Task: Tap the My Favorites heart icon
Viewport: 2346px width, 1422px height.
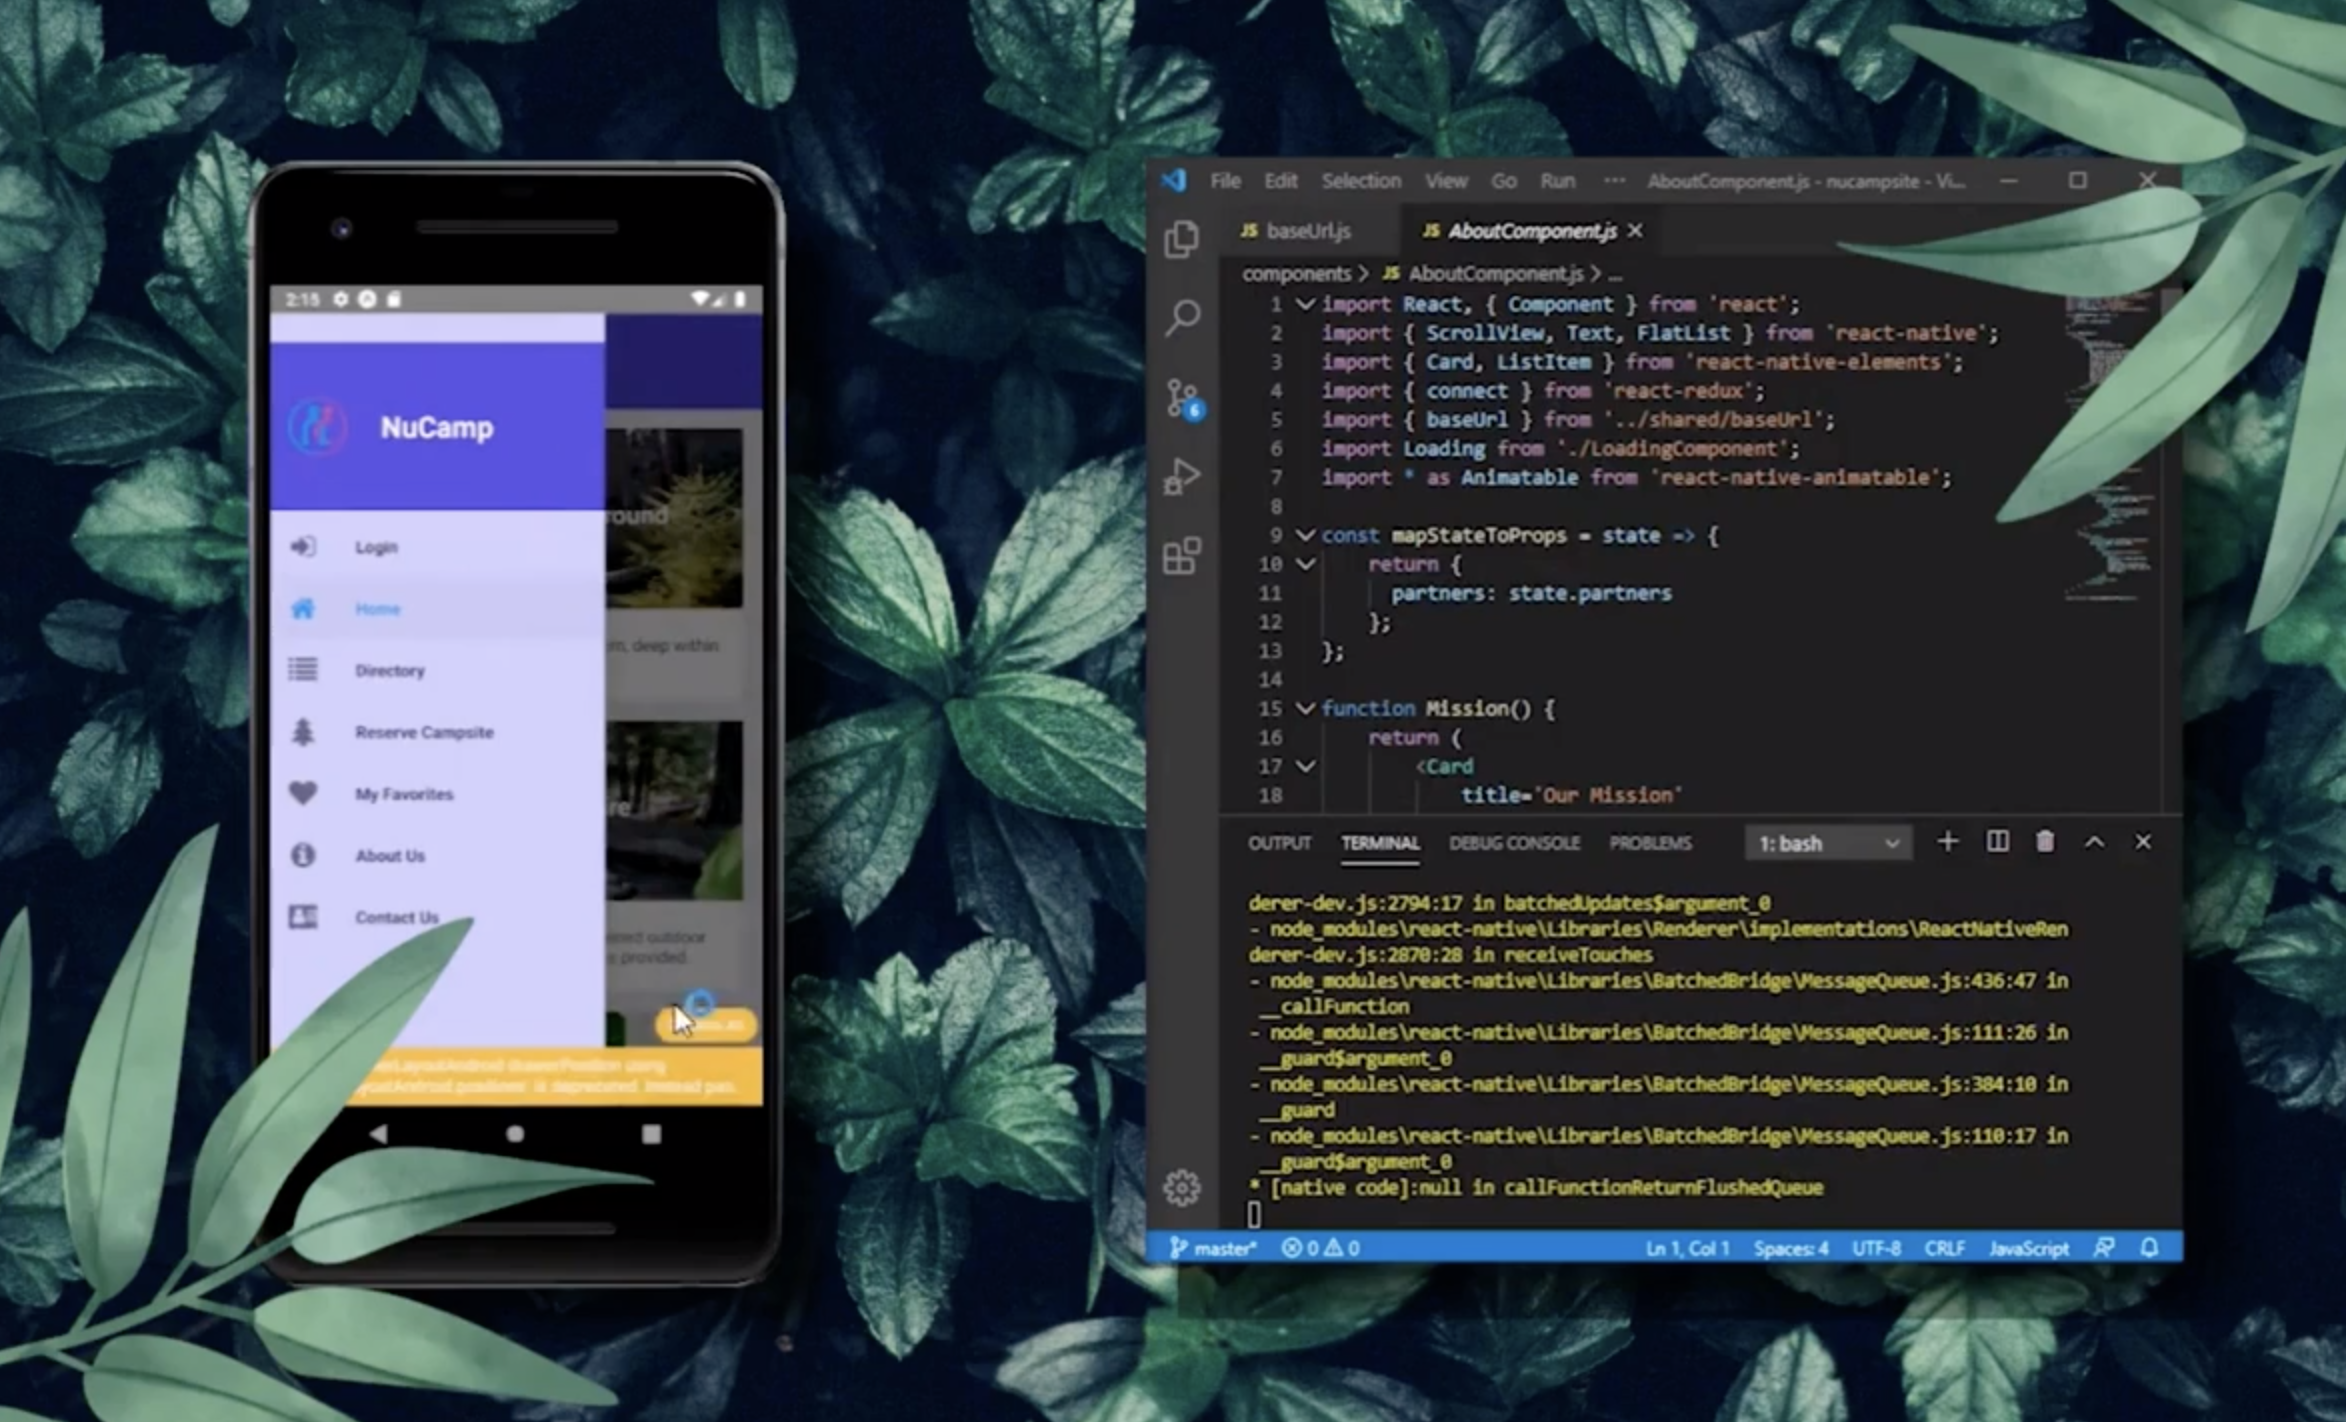Action: [303, 793]
